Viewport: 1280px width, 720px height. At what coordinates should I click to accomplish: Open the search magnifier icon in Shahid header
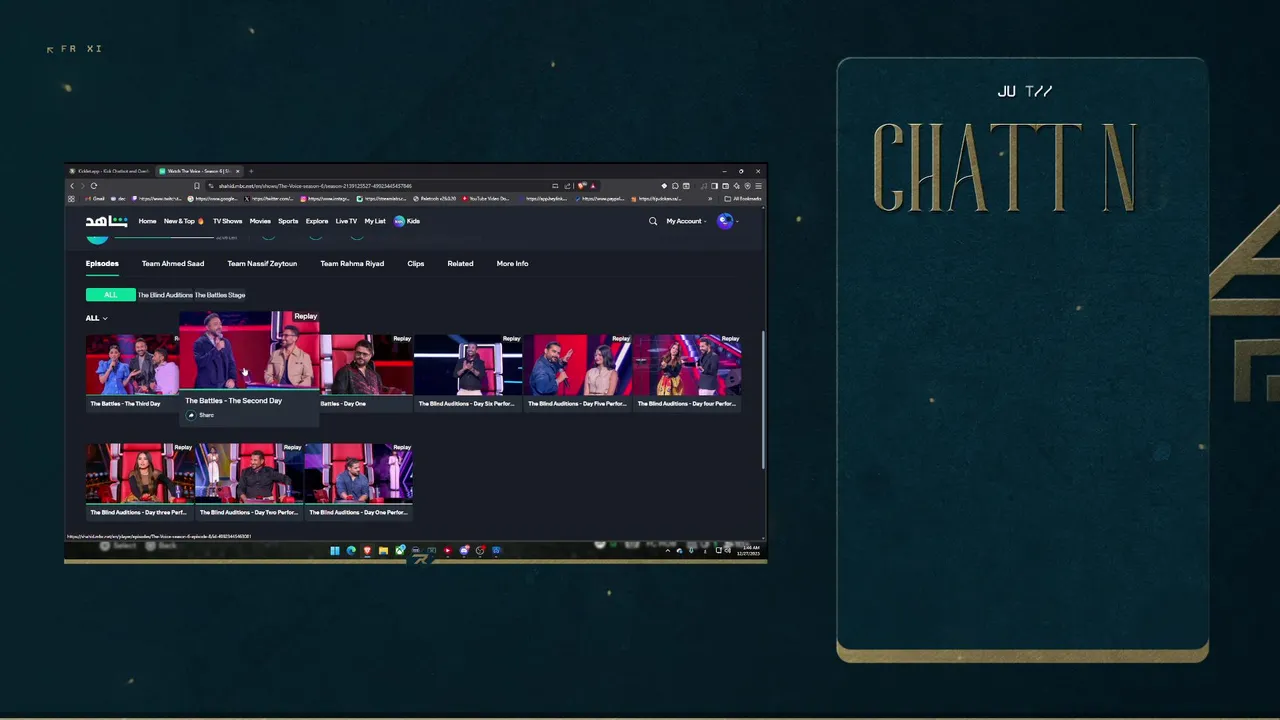pos(653,221)
